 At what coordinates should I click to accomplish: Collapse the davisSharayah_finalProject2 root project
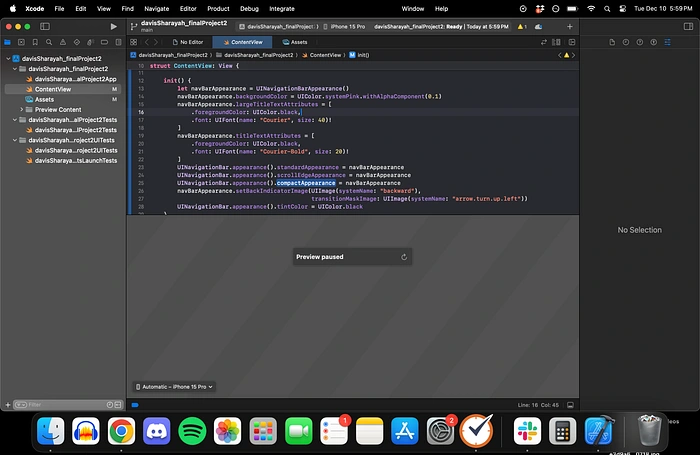click(x=7, y=59)
